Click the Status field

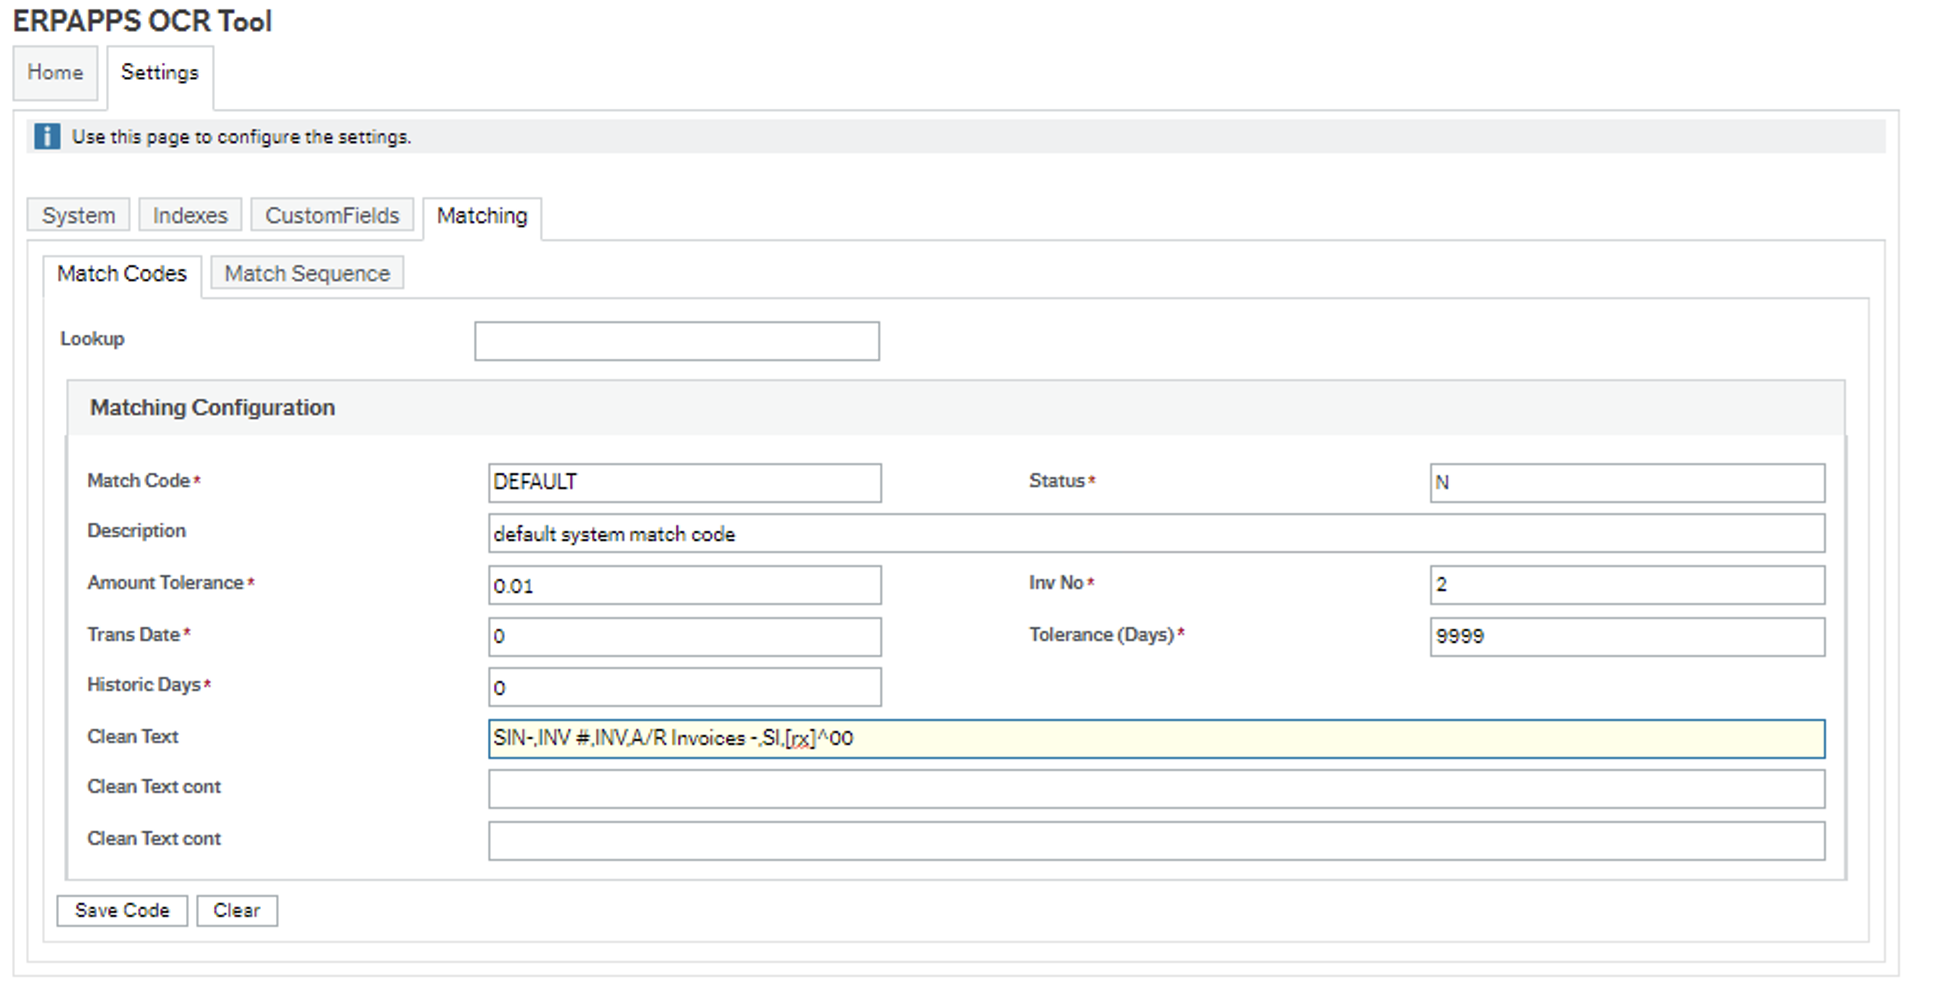click(1627, 482)
